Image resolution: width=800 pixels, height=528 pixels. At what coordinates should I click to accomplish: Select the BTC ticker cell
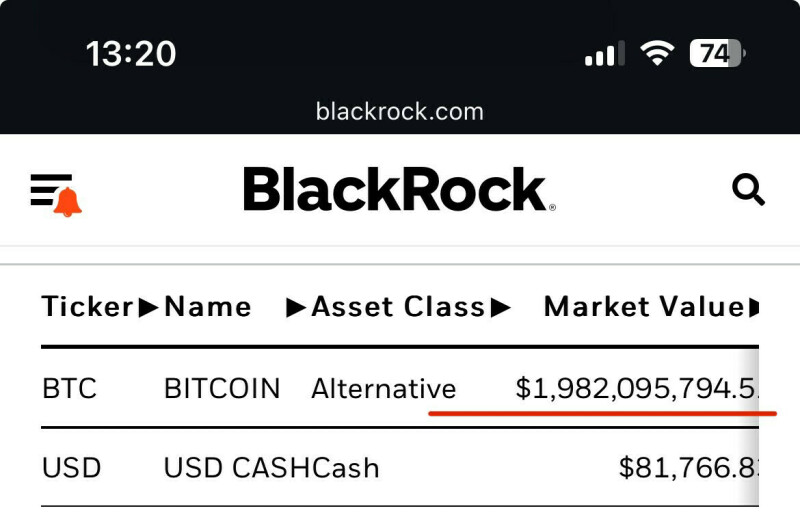click(x=69, y=388)
